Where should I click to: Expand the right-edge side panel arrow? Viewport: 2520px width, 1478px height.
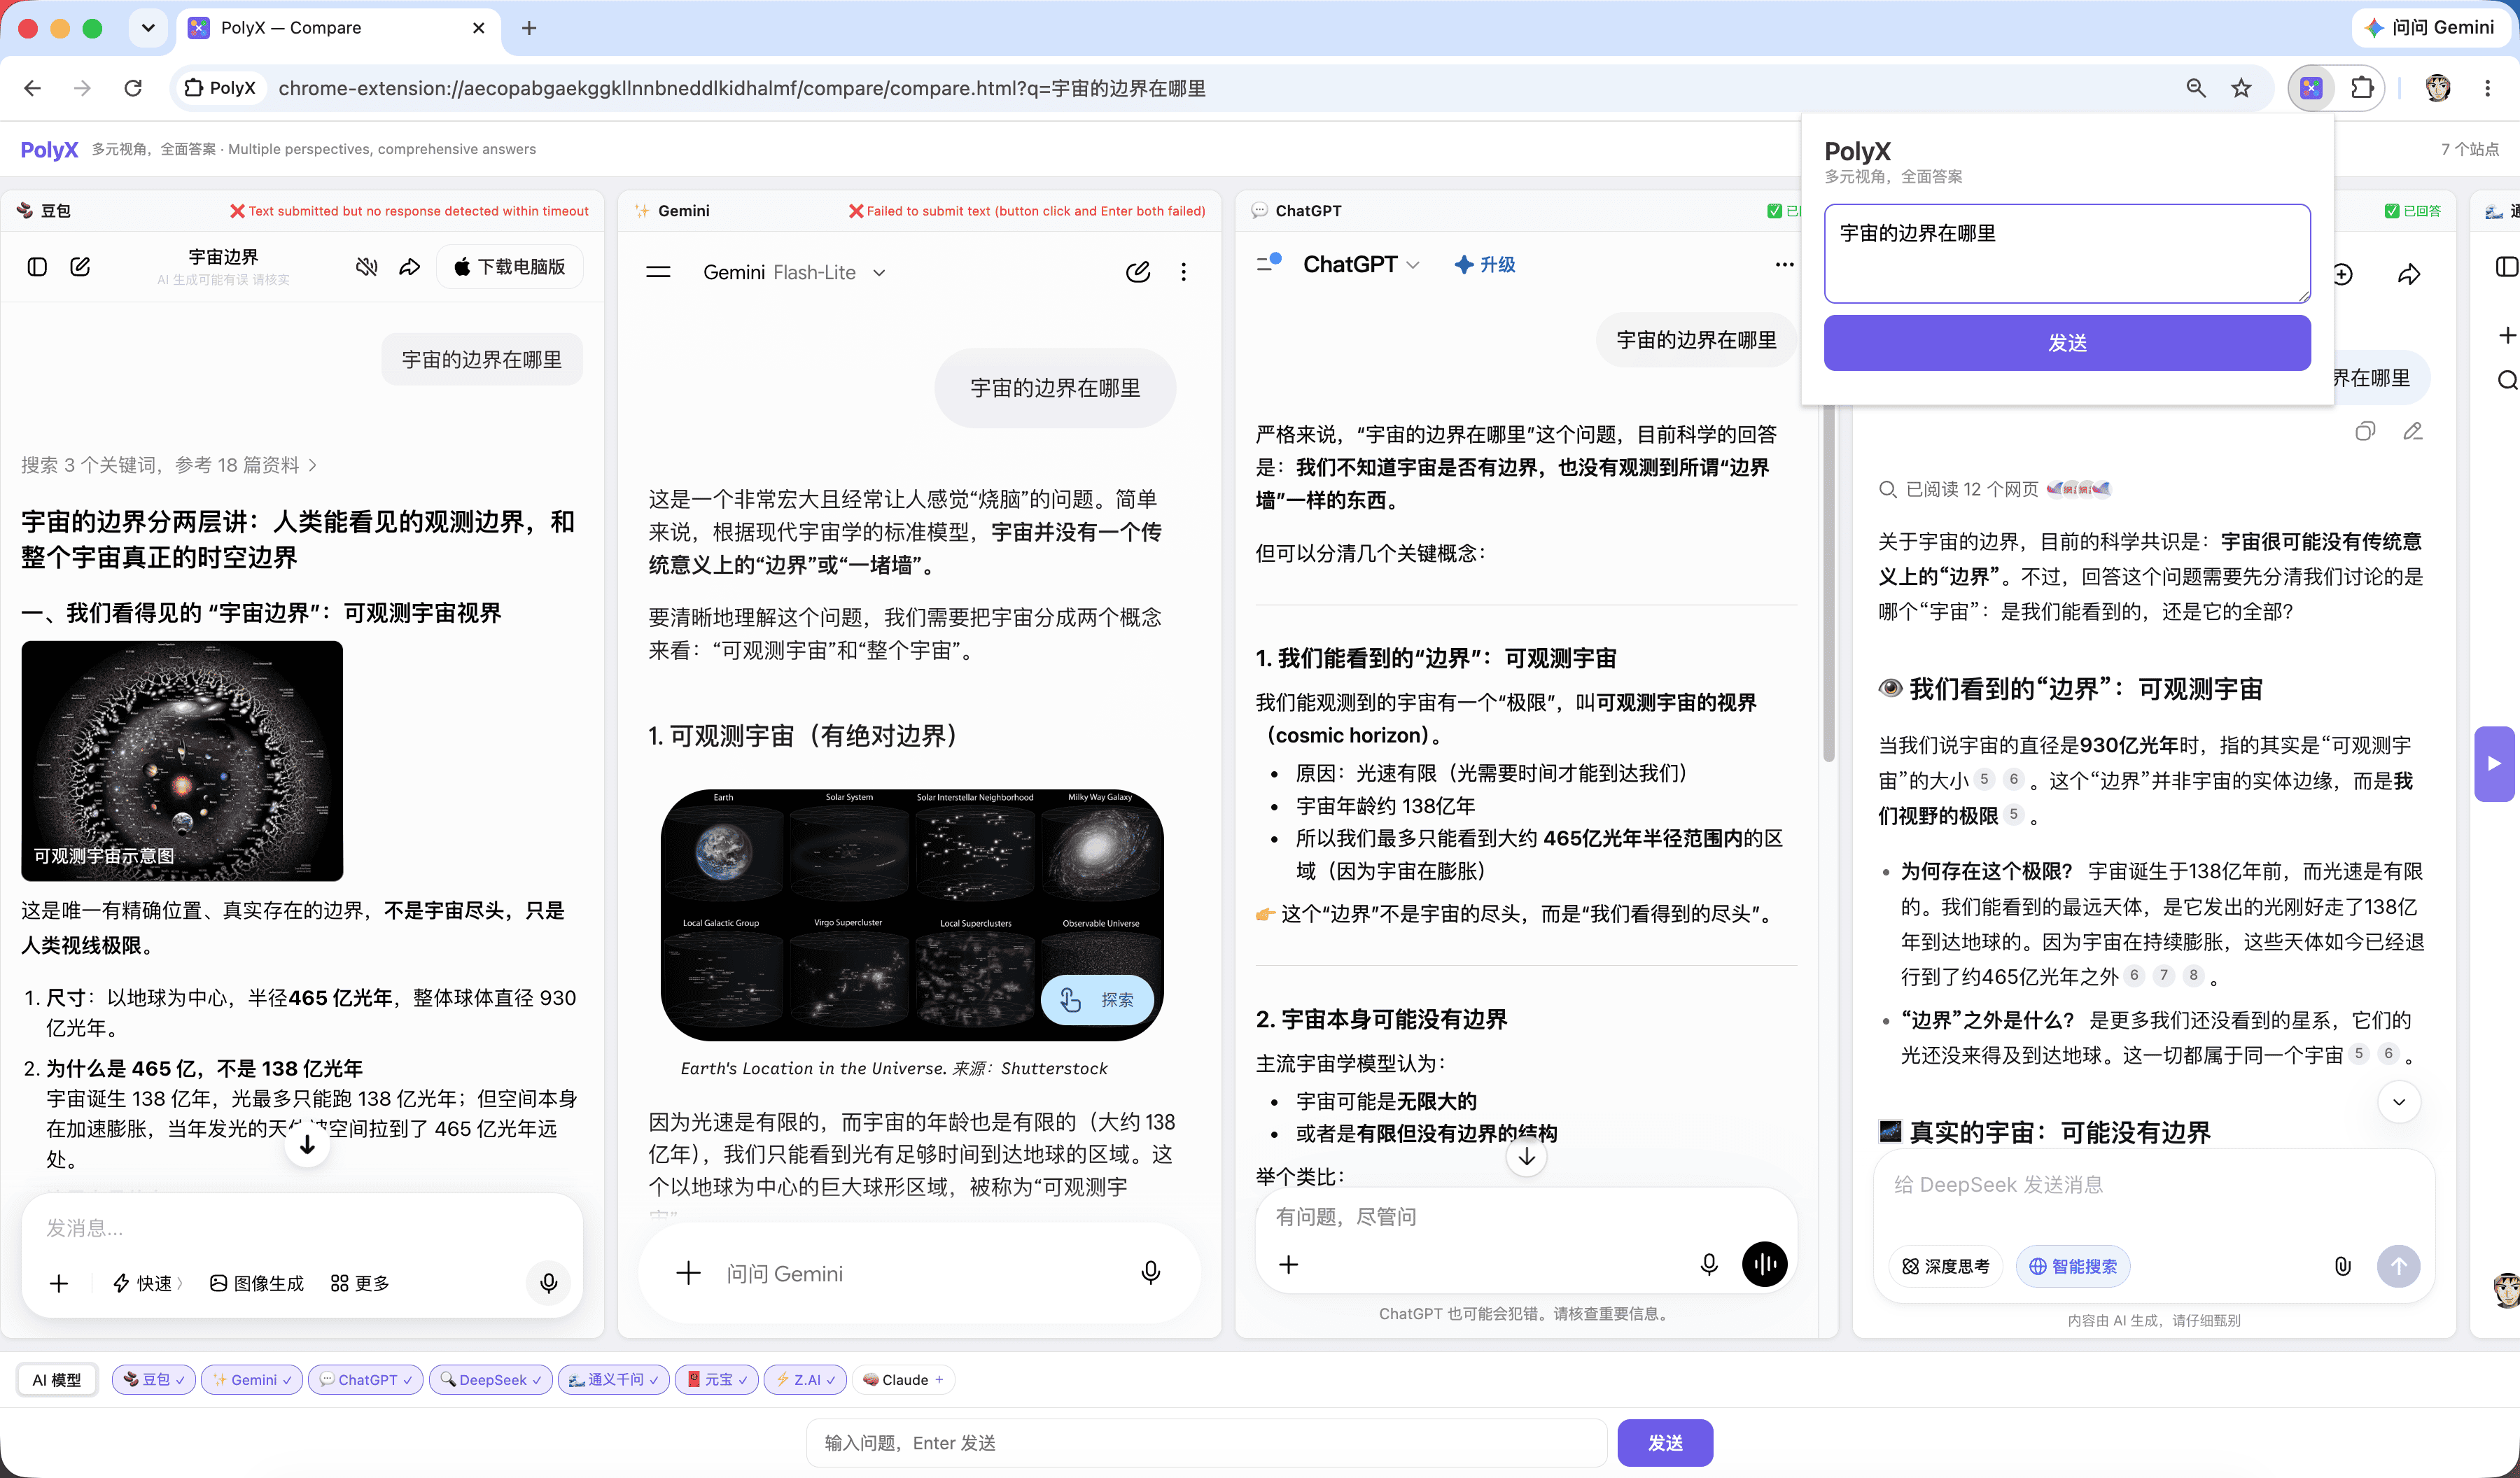click(2495, 764)
